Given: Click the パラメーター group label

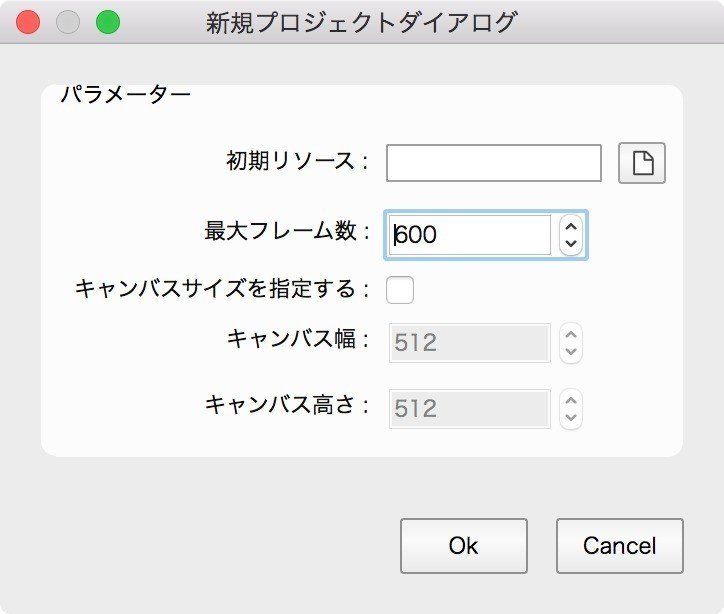Looking at the screenshot, I should coord(126,95).
